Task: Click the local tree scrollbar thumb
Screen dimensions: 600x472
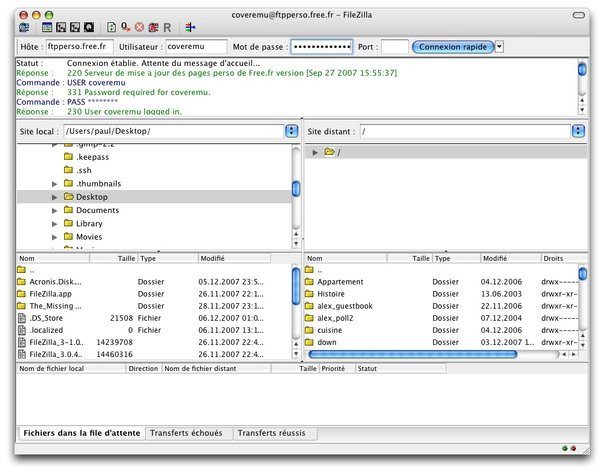Action: [x=296, y=189]
